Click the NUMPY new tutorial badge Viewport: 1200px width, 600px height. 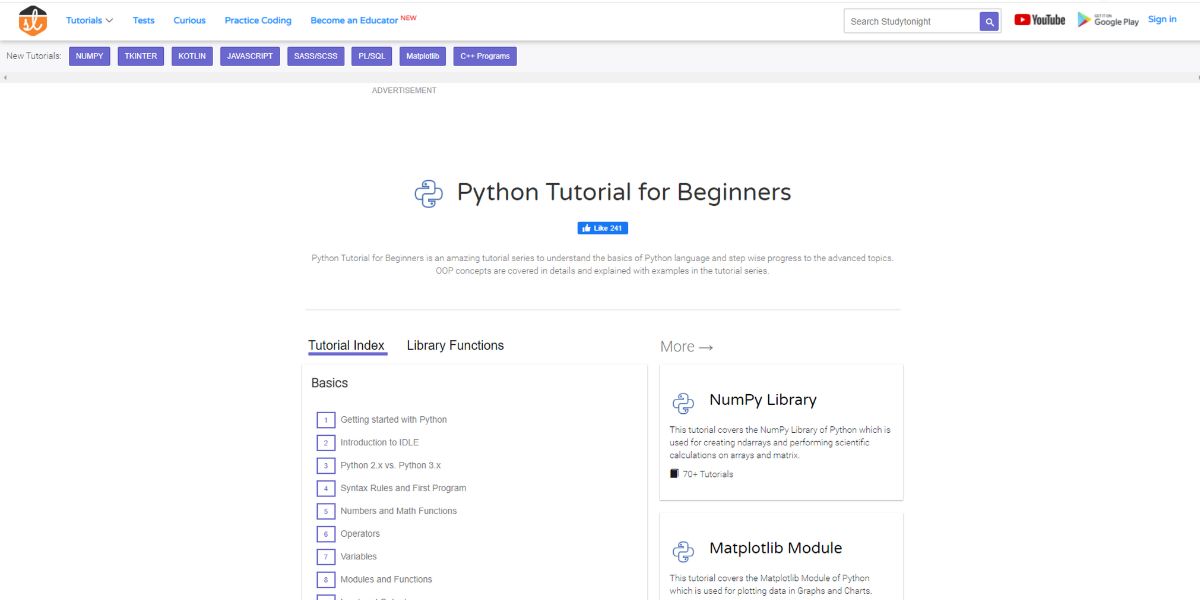[88, 56]
